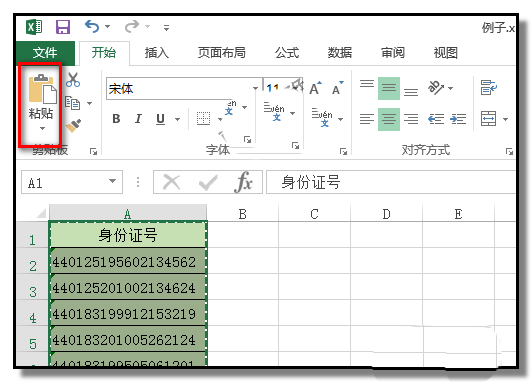Screen dimensions: 532x382
Task: Click the fx insert function button
Action: pos(244,182)
